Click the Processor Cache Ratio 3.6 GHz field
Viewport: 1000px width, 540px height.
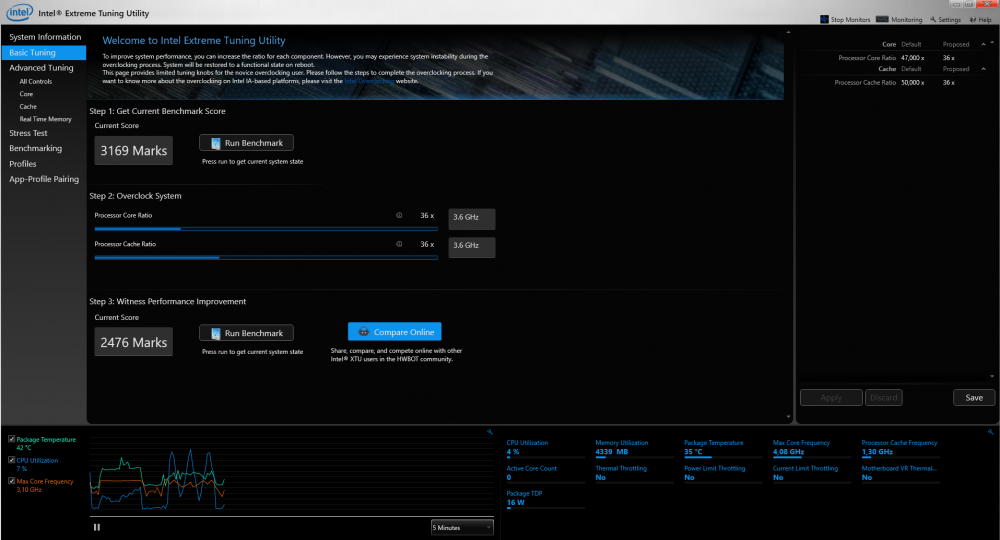click(472, 247)
